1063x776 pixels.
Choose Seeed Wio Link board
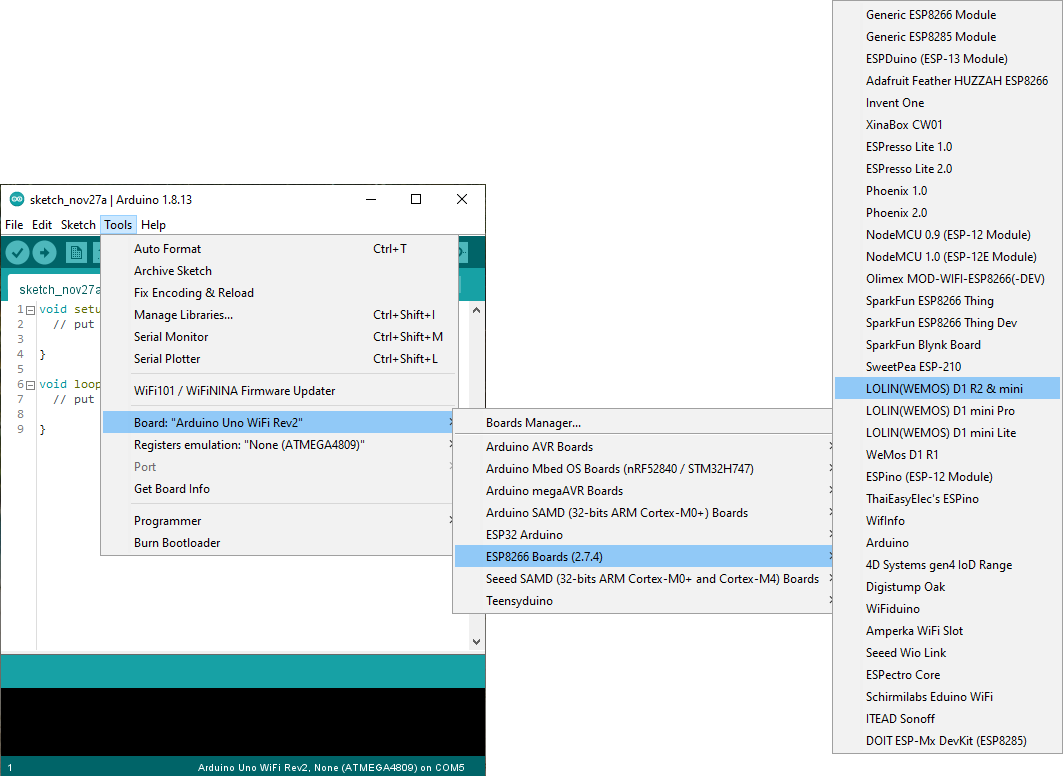[947, 653]
